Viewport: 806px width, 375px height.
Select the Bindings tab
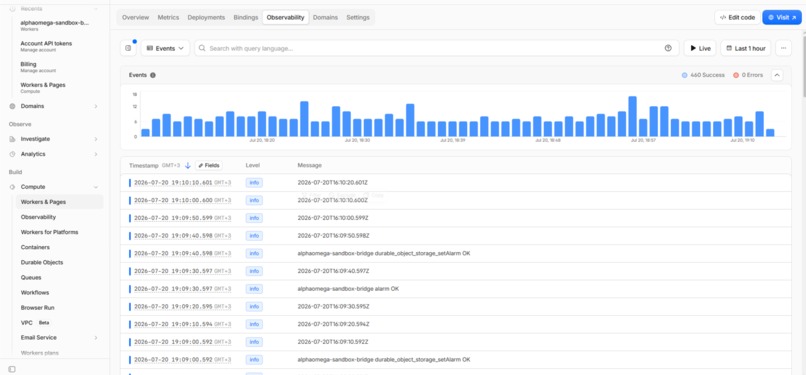(246, 17)
